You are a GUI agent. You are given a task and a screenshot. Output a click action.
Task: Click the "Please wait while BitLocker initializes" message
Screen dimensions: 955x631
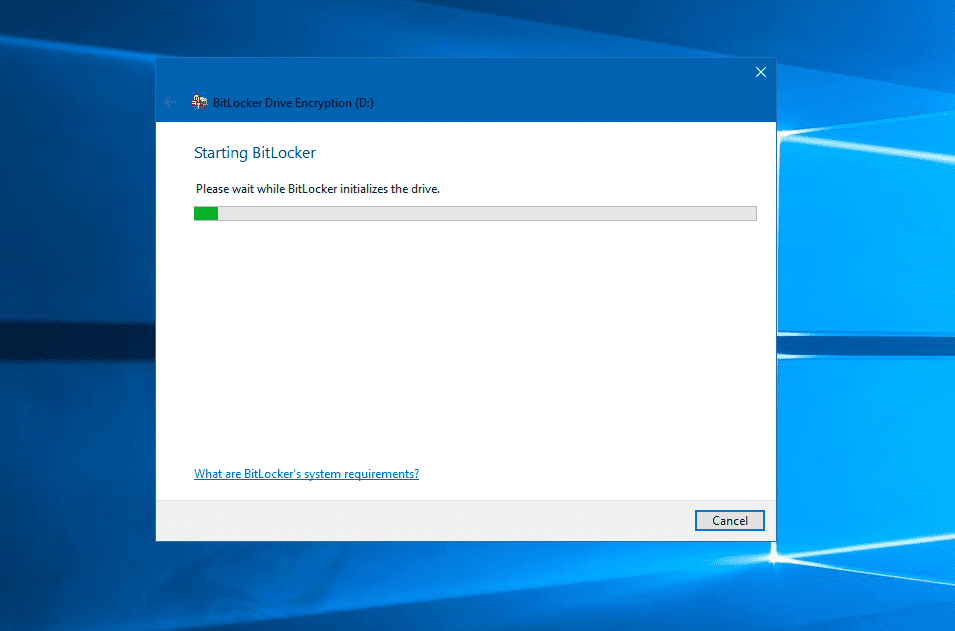tap(317, 188)
